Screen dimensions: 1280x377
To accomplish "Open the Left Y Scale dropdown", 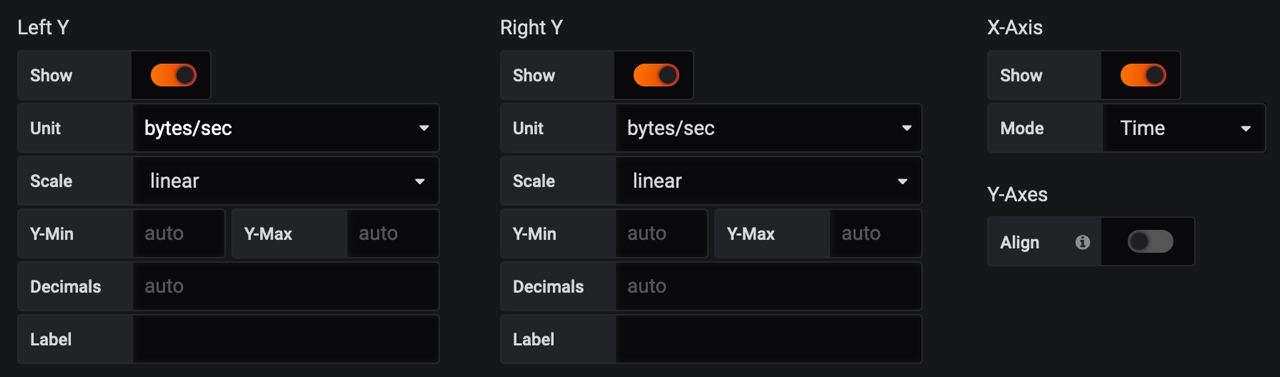I will click(286, 181).
